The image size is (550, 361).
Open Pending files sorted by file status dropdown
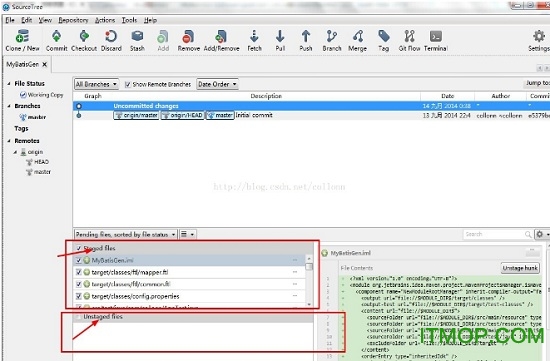(x=125, y=234)
